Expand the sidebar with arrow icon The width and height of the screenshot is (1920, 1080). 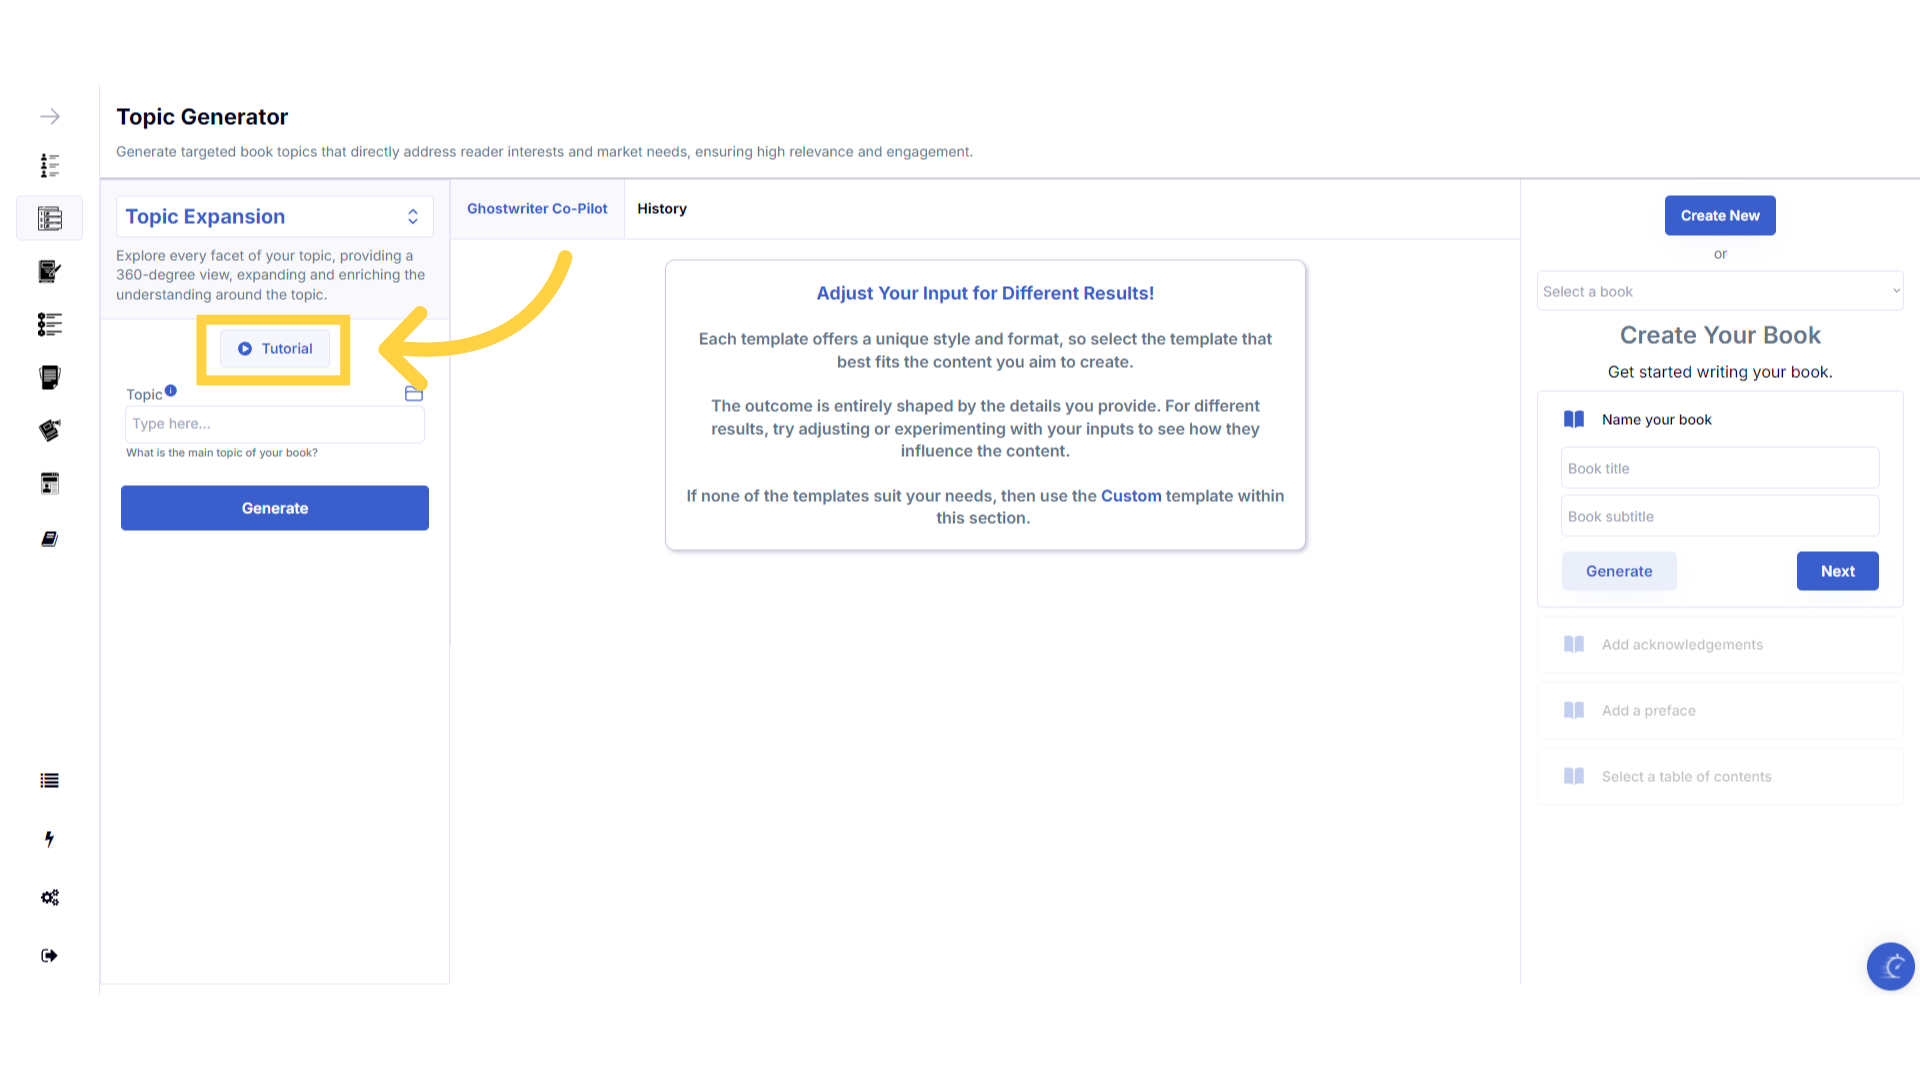click(x=50, y=117)
